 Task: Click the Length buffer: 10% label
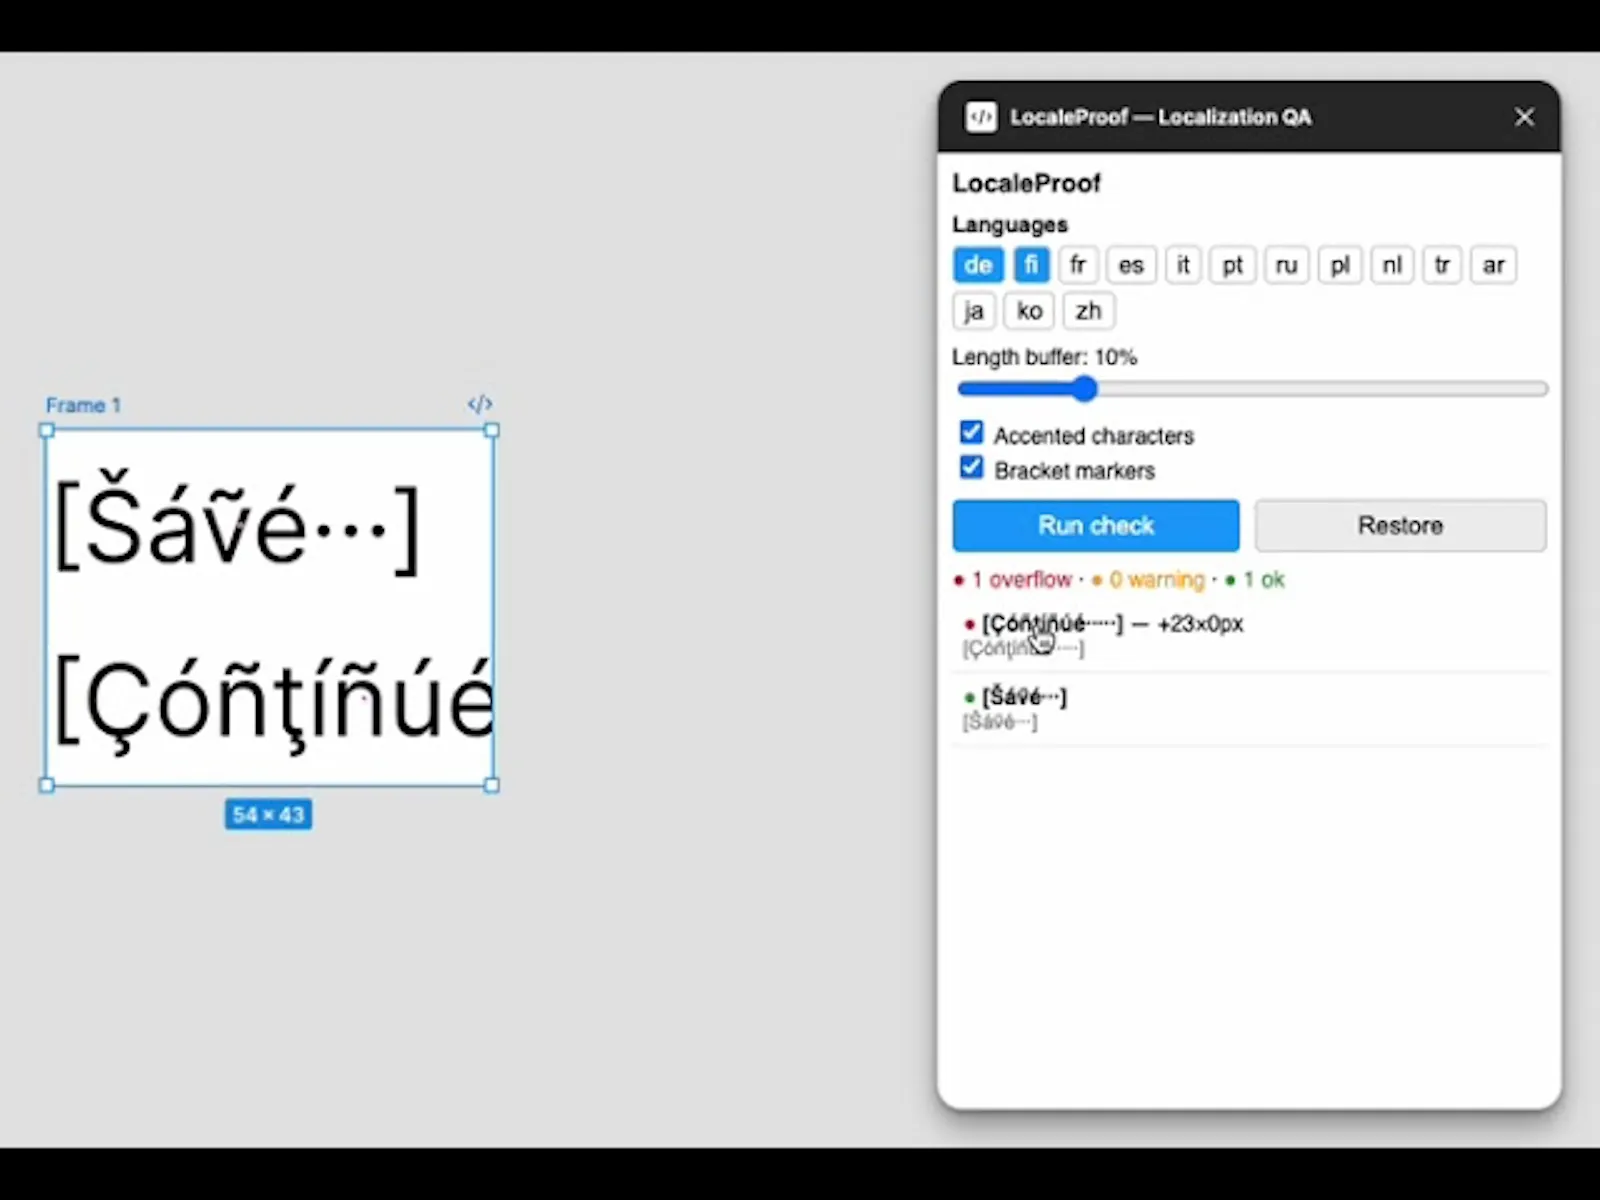click(1044, 357)
